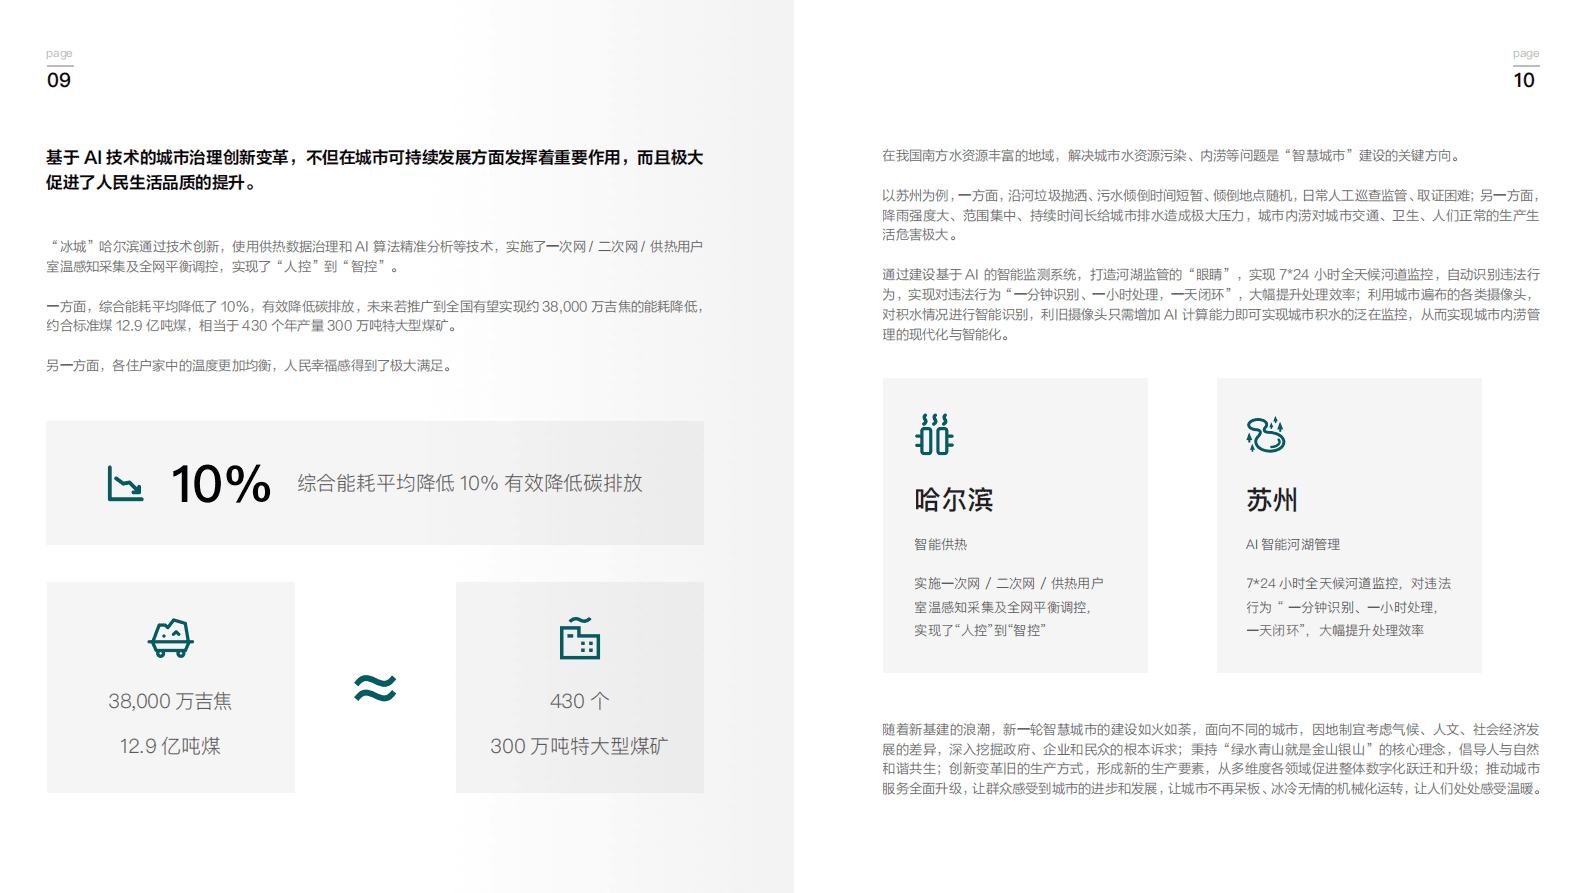The width and height of the screenshot is (1587, 893).
Task: Click paragraph starting '一方面，综合能耗平均降低了'
Action: coord(375,316)
